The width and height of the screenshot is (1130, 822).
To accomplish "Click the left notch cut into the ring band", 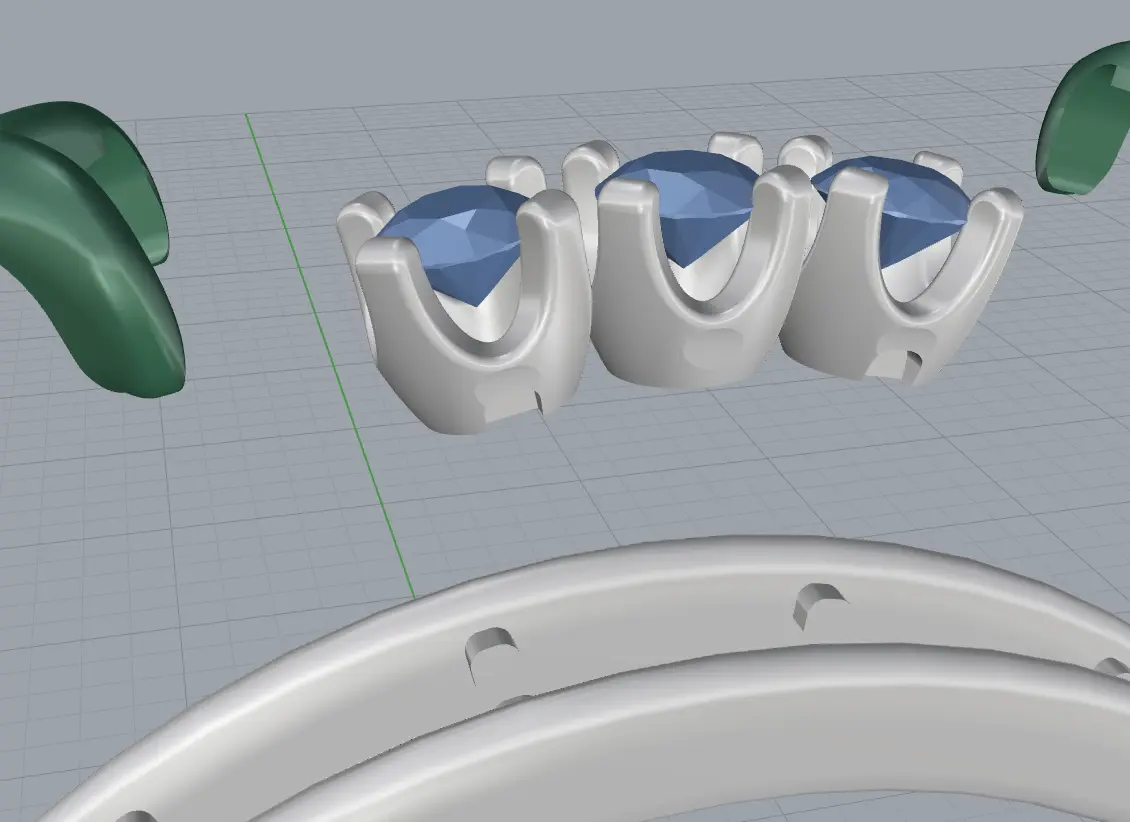I will tap(491, 651).
